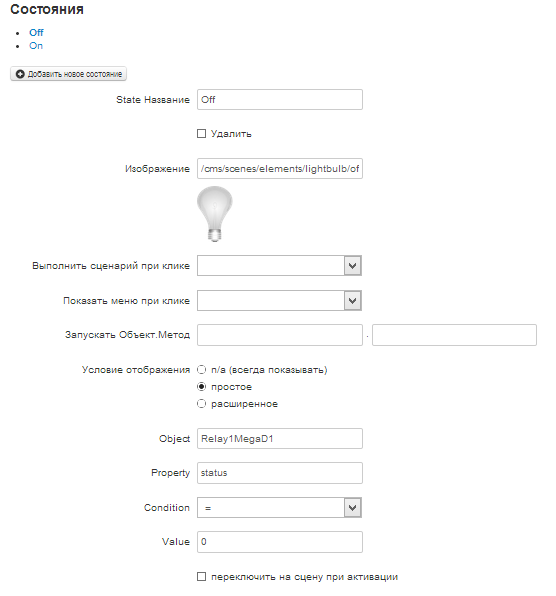The image size is (556, 596).
Task: Open the On state link
Action: 36,46
